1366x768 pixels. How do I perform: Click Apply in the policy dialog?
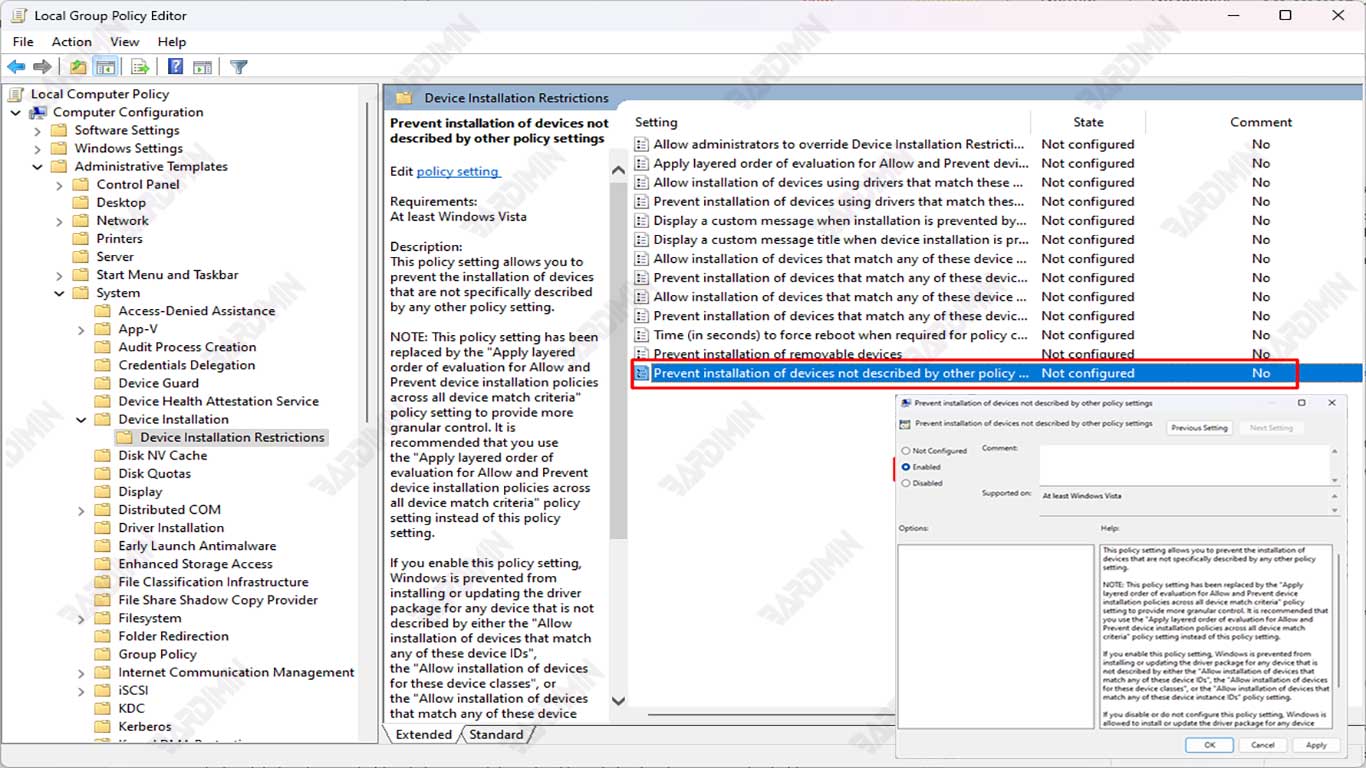click(1316, 745)
